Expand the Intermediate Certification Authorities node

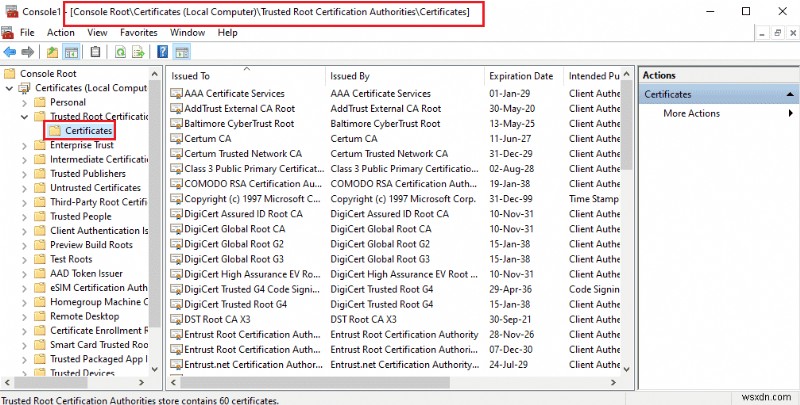(24, 160)
